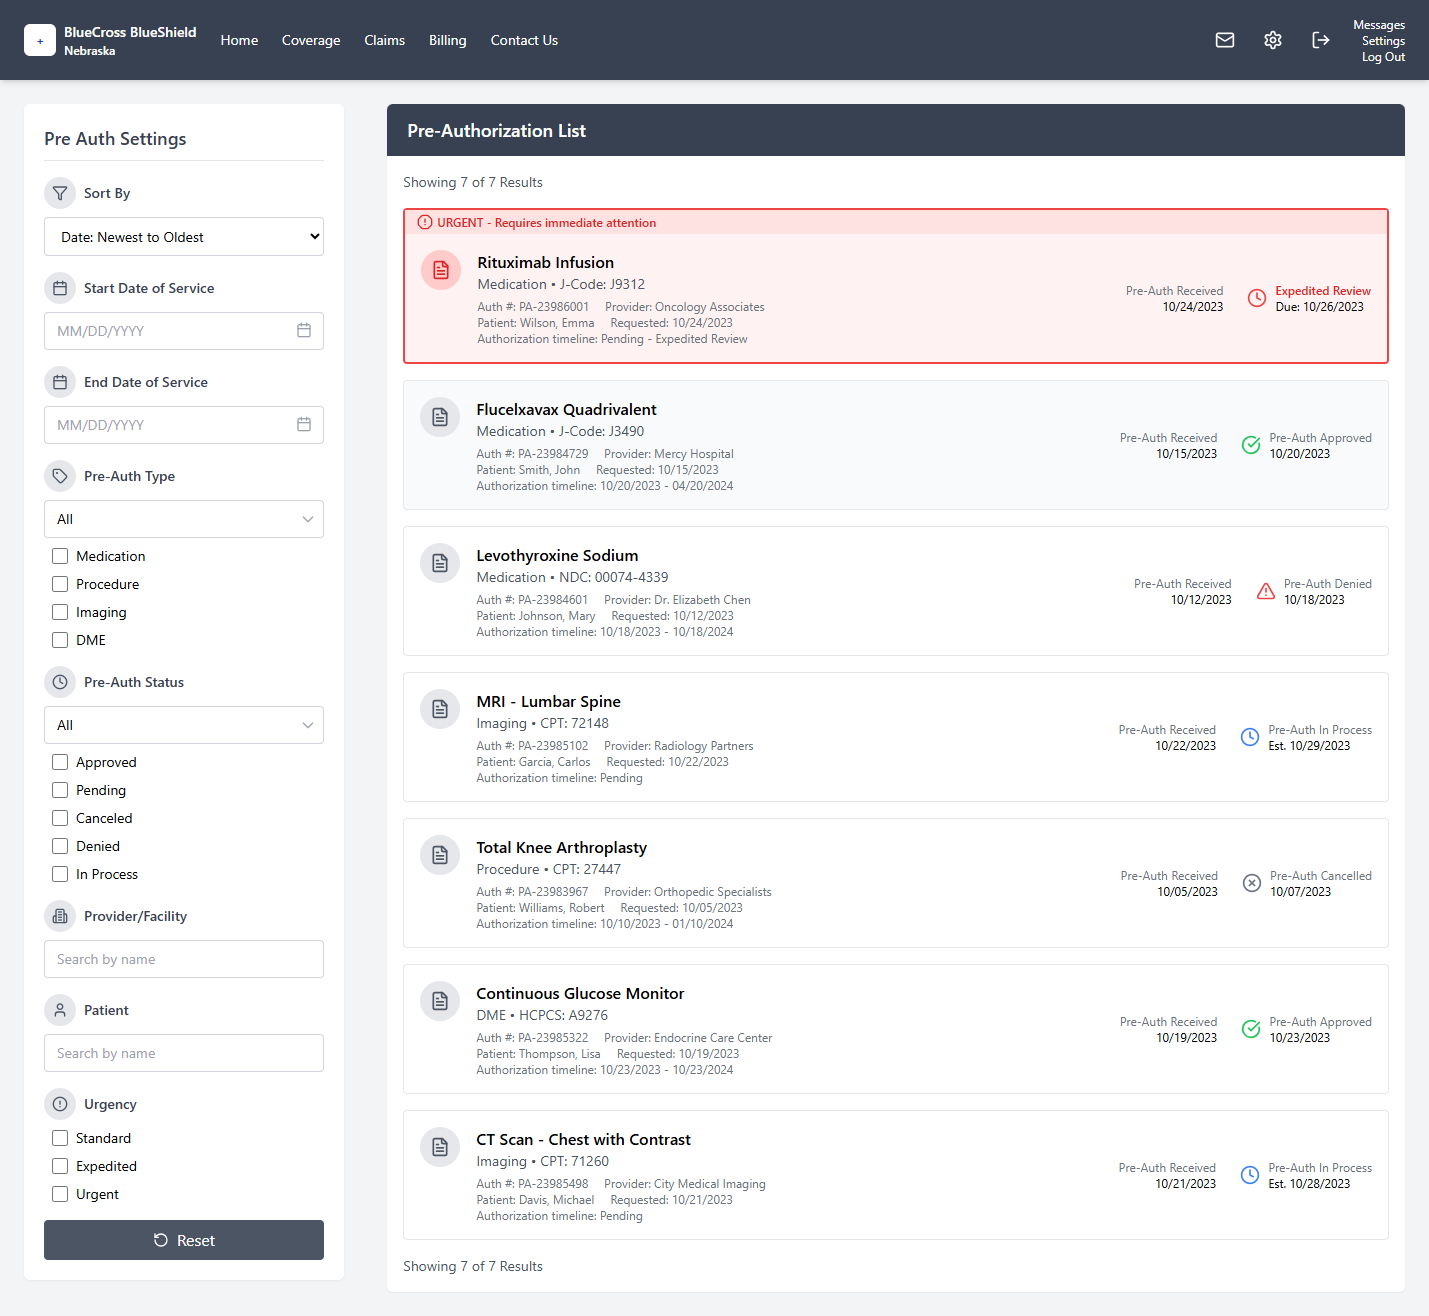Open the Messages envelope icon
The height and width of the screenshot is (1316, 1429).
click(x=1224, y=40)
